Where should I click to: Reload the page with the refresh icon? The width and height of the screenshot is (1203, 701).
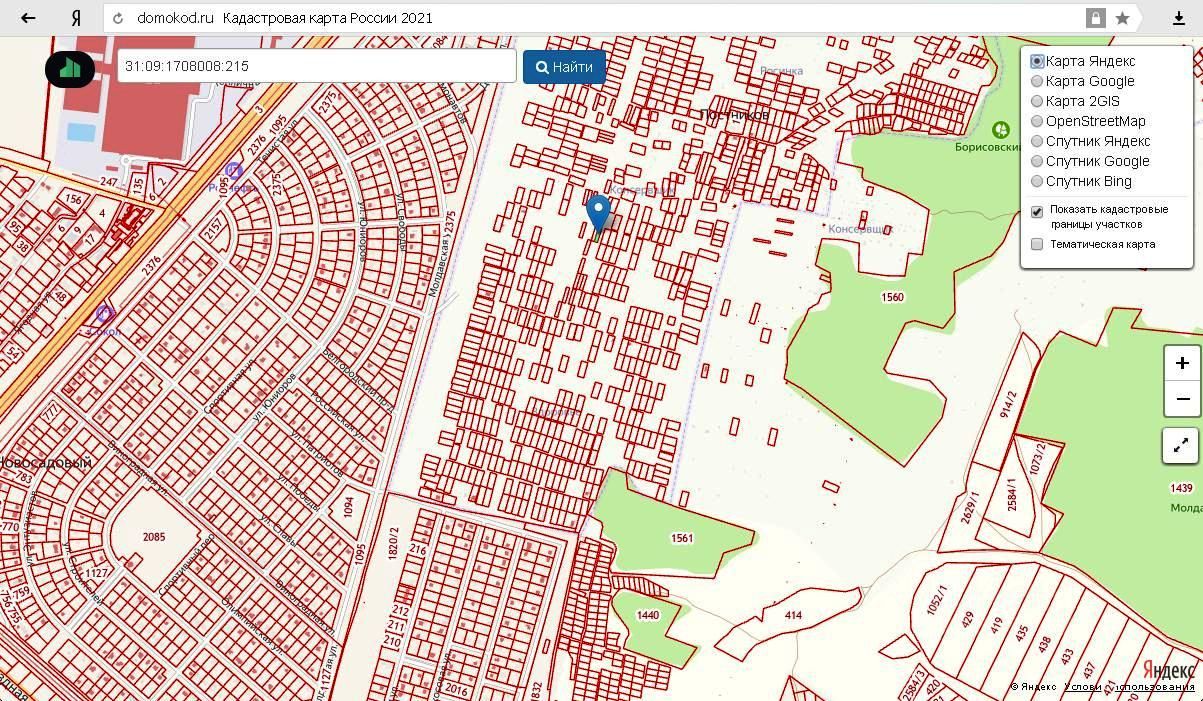(119, 18)
